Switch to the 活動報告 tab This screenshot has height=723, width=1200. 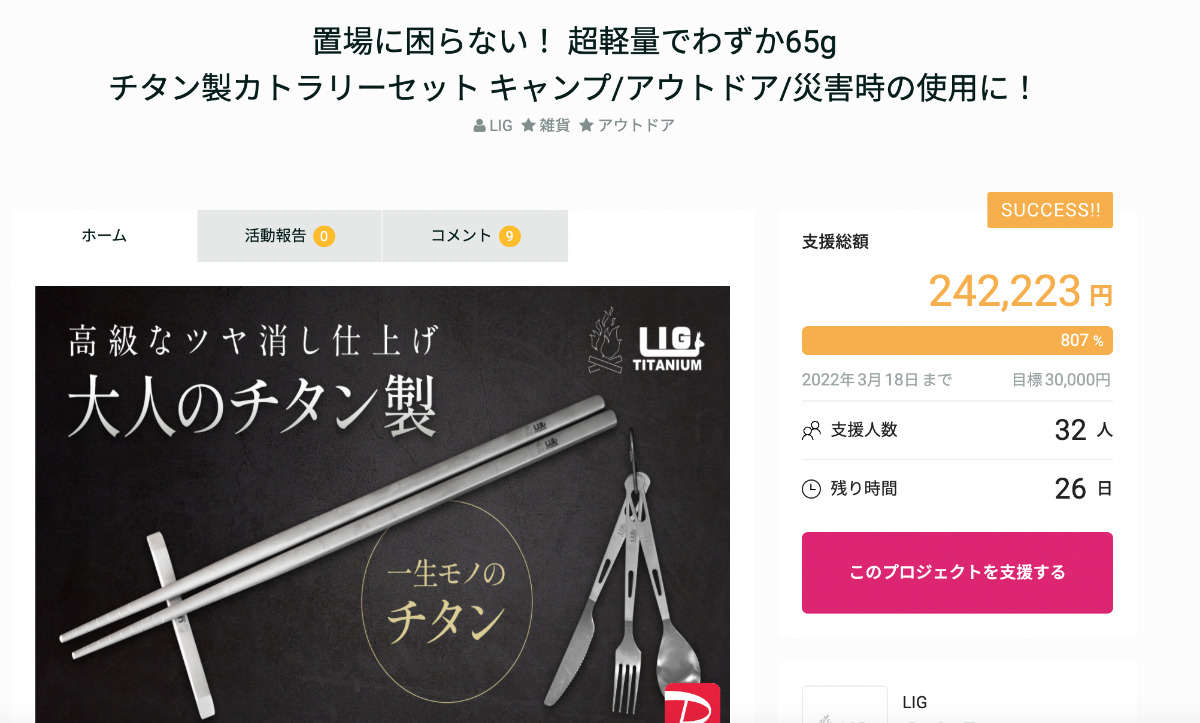(x=290, y=236)
